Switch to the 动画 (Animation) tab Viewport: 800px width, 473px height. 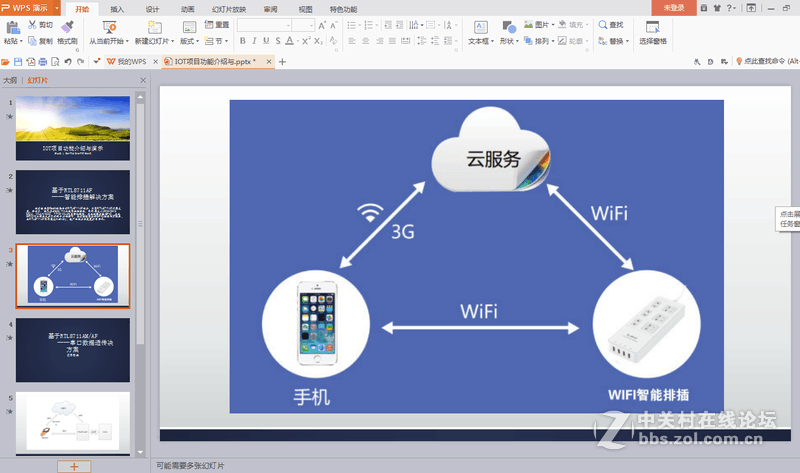(x=187, y=9)
